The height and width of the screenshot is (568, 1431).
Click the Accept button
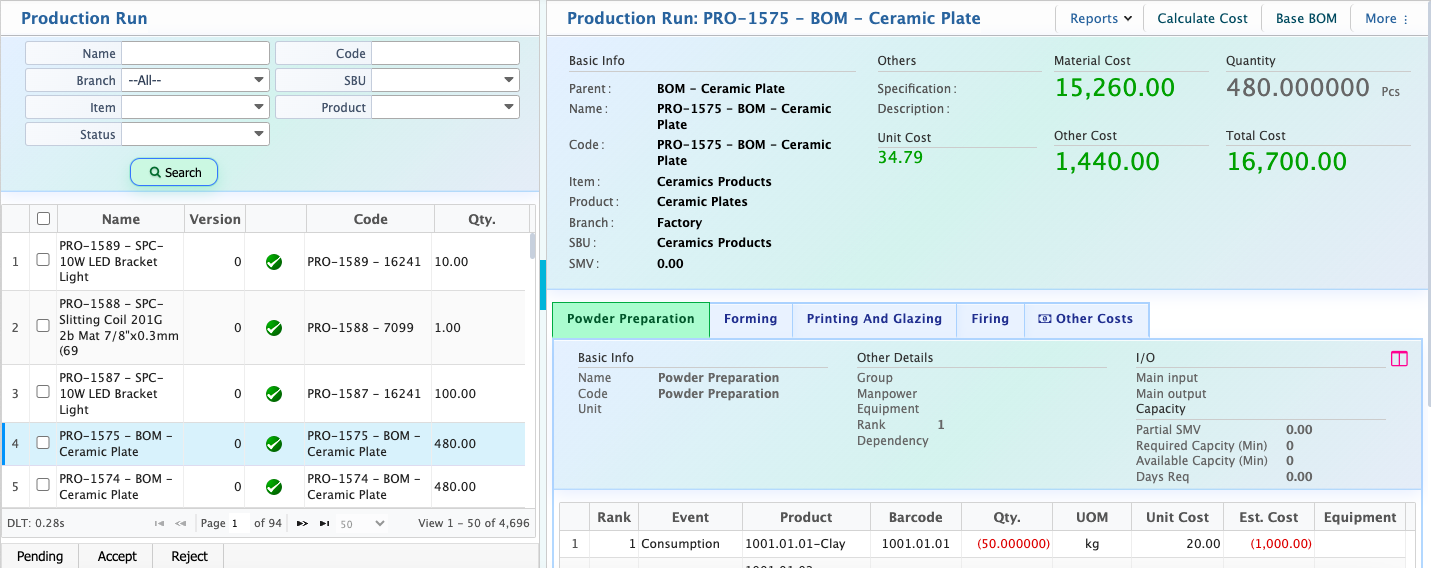117,556
